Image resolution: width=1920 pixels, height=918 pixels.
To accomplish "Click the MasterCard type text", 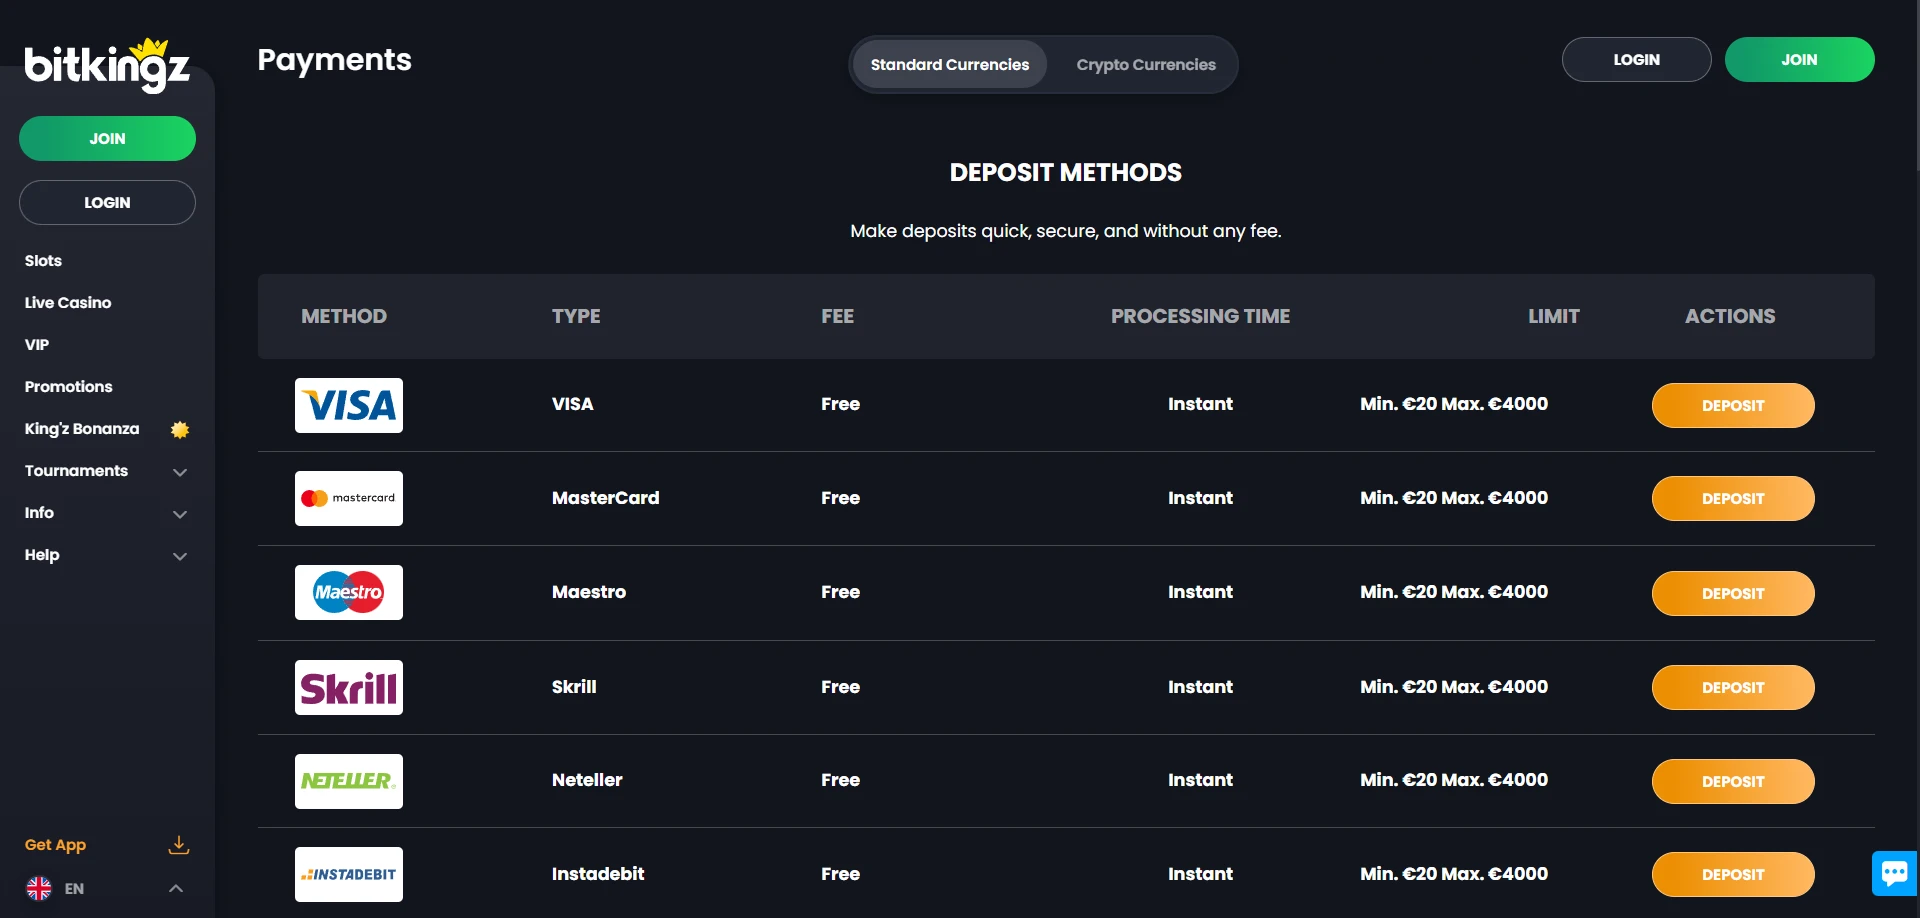I will tap(605, 498).
